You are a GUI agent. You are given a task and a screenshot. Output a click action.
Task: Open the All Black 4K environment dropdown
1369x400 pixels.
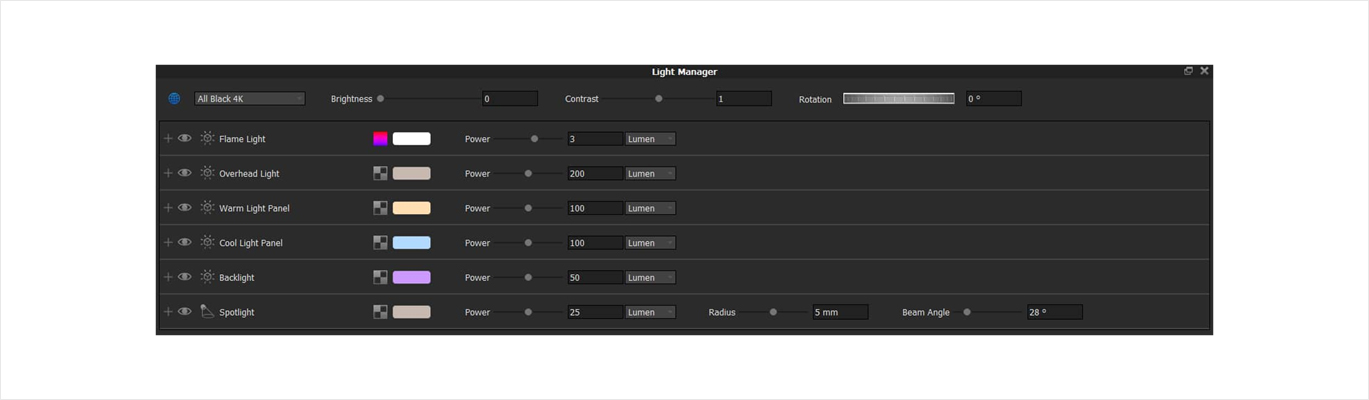click(x=250, y=99)
